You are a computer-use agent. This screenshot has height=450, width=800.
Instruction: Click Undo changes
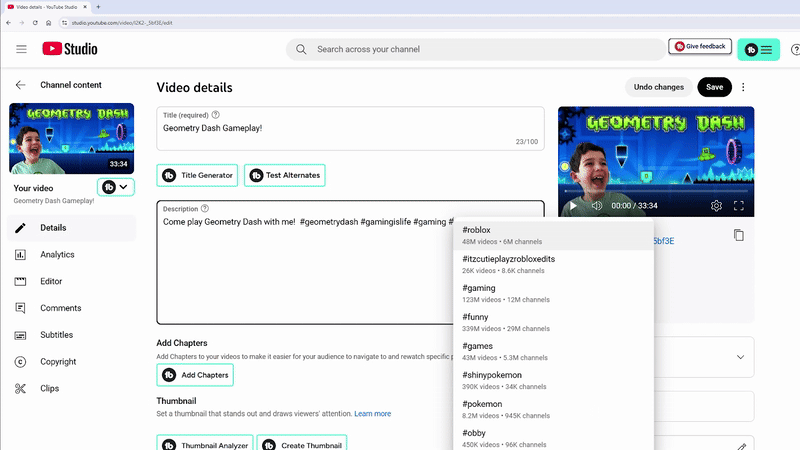(659, 87)
